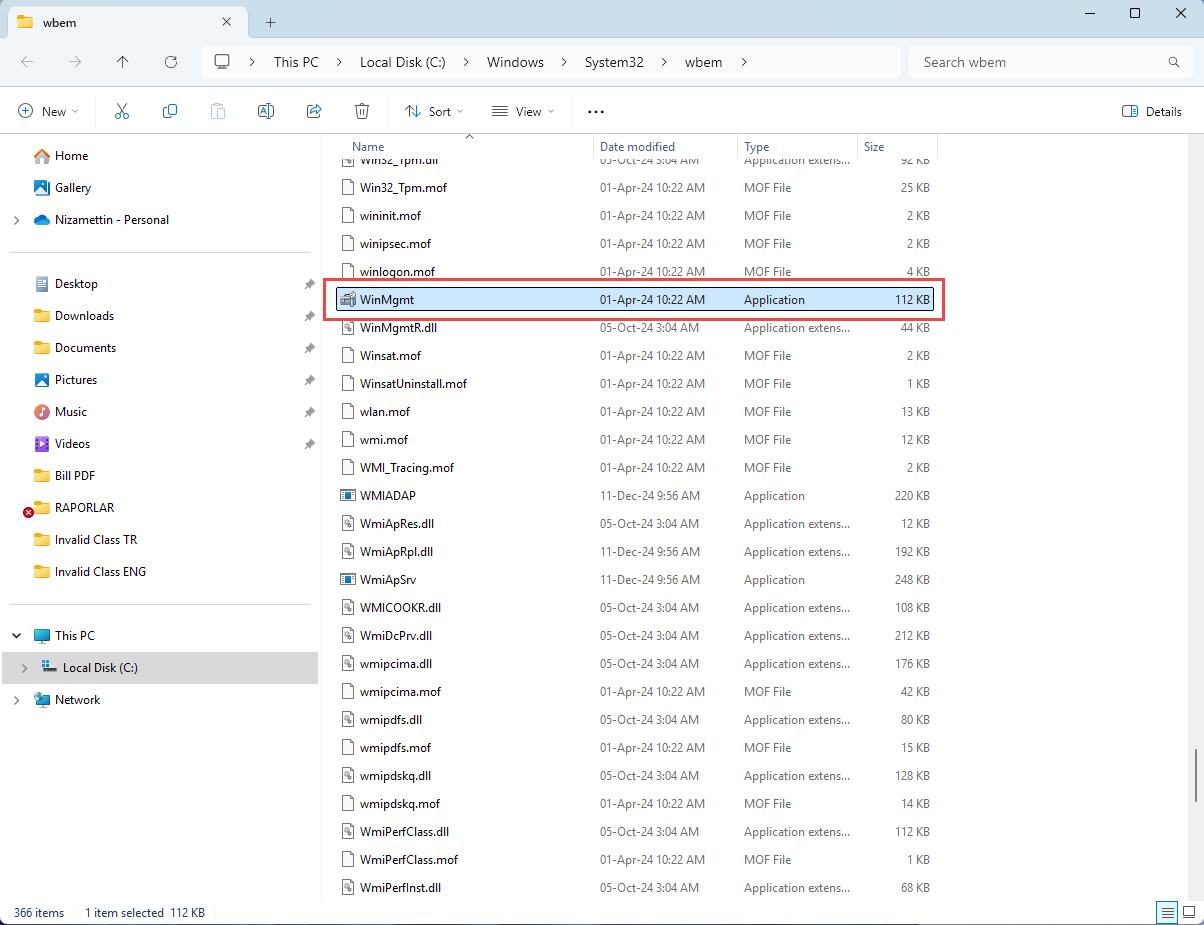Rename WinMgmt using the toolbar icon
The height and width of the screenshot is (925, 1204).
pyautogui.click(x=266, y=111)
